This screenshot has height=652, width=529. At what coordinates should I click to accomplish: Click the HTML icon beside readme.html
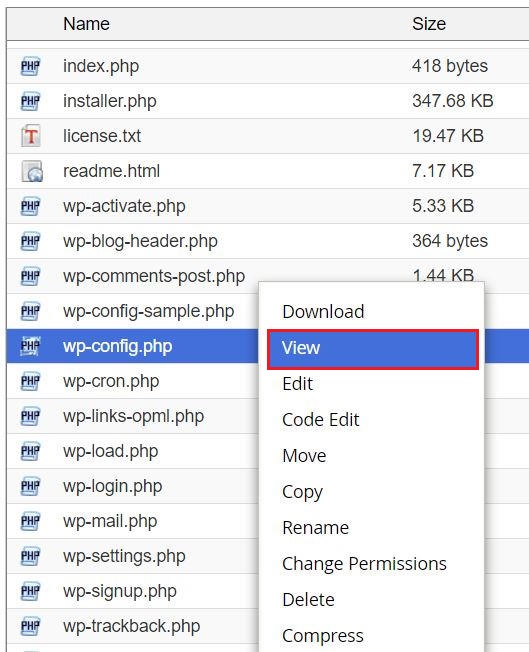coord(32,171)
